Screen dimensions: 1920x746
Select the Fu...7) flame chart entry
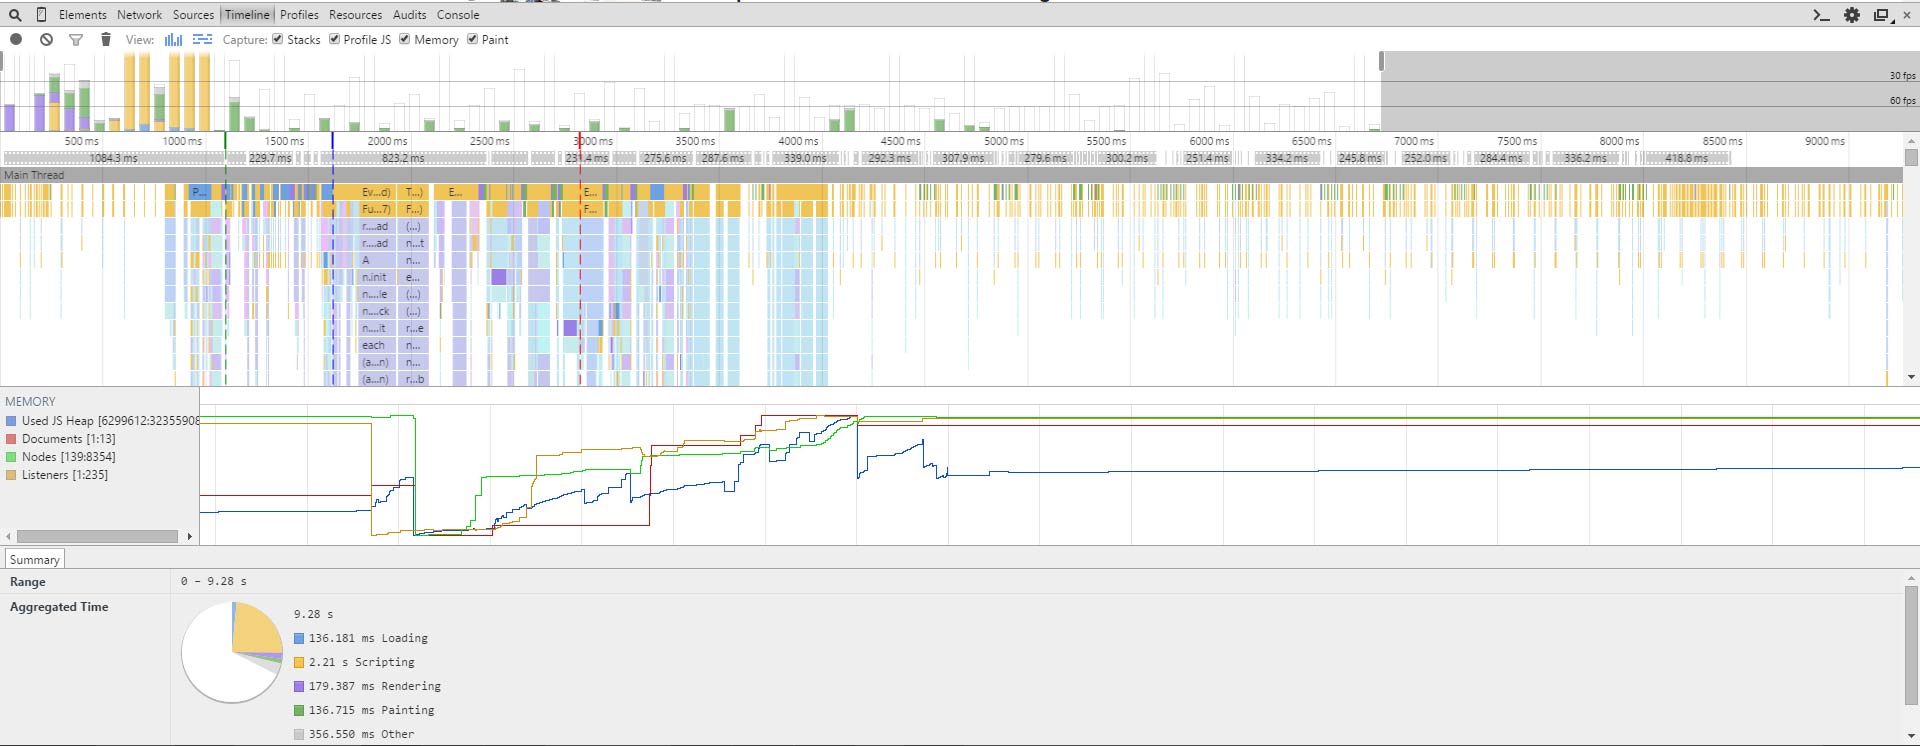pyautogui.click(x=376, y=209)
